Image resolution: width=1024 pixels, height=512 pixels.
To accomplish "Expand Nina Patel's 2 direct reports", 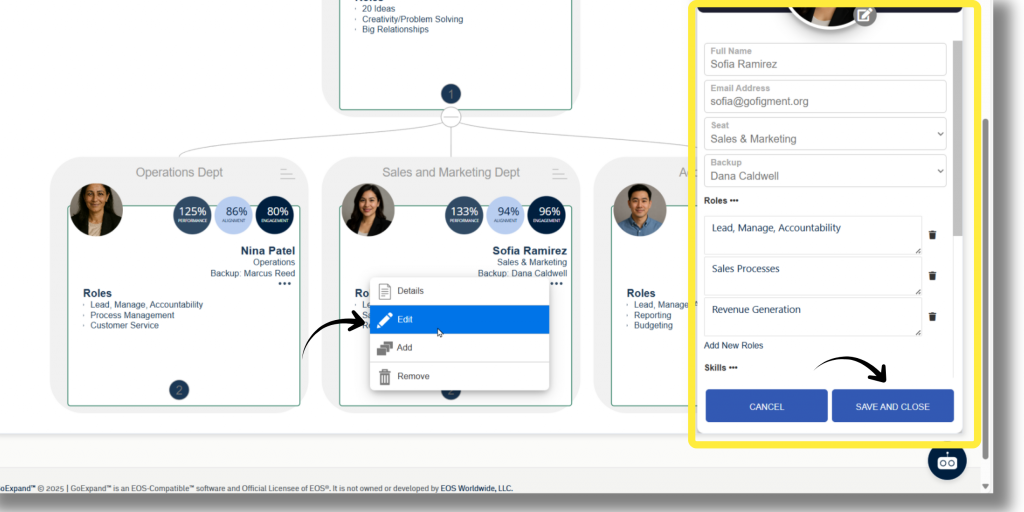I will pyautogui.click(x=179, y=390).
